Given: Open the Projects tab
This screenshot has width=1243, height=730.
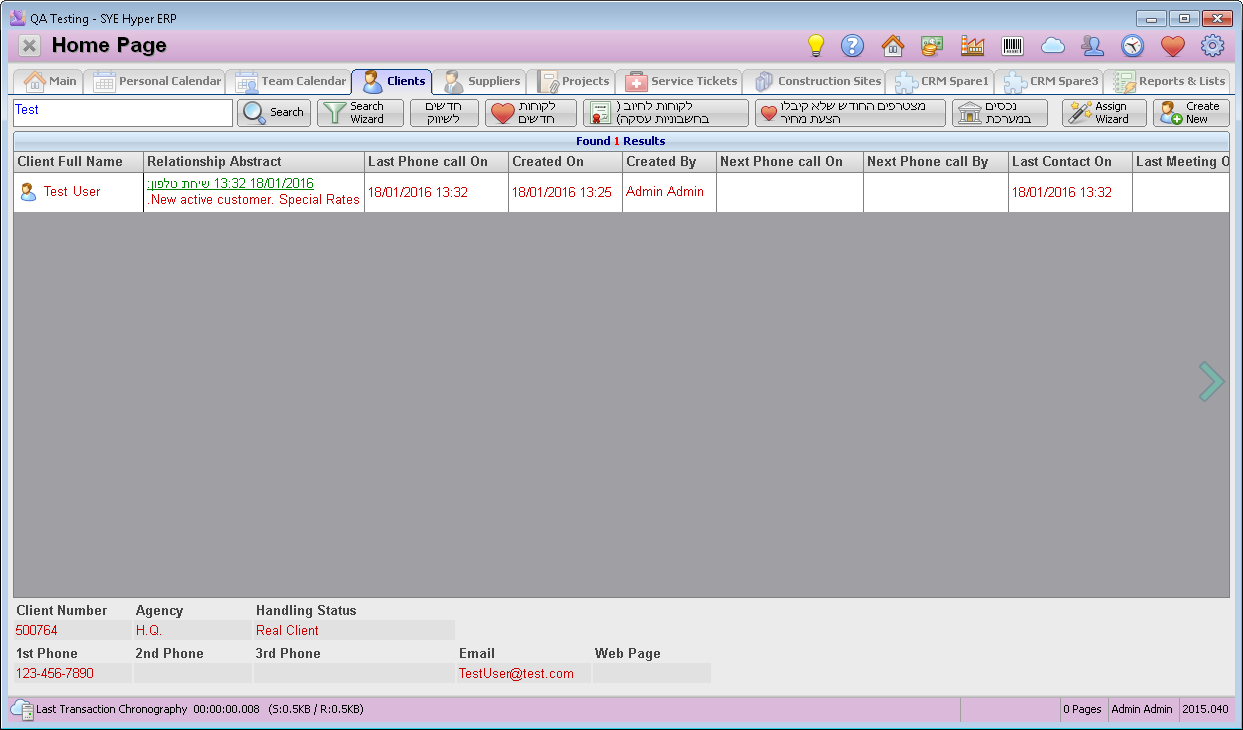Looking at the screenshot, I should tap(573, 81).
